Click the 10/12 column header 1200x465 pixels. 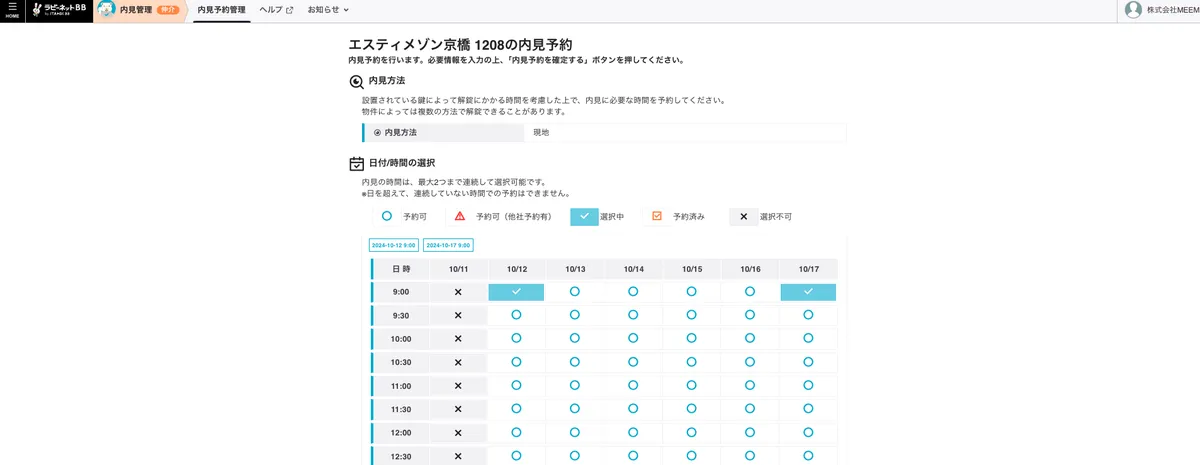[x=516, y=269]
